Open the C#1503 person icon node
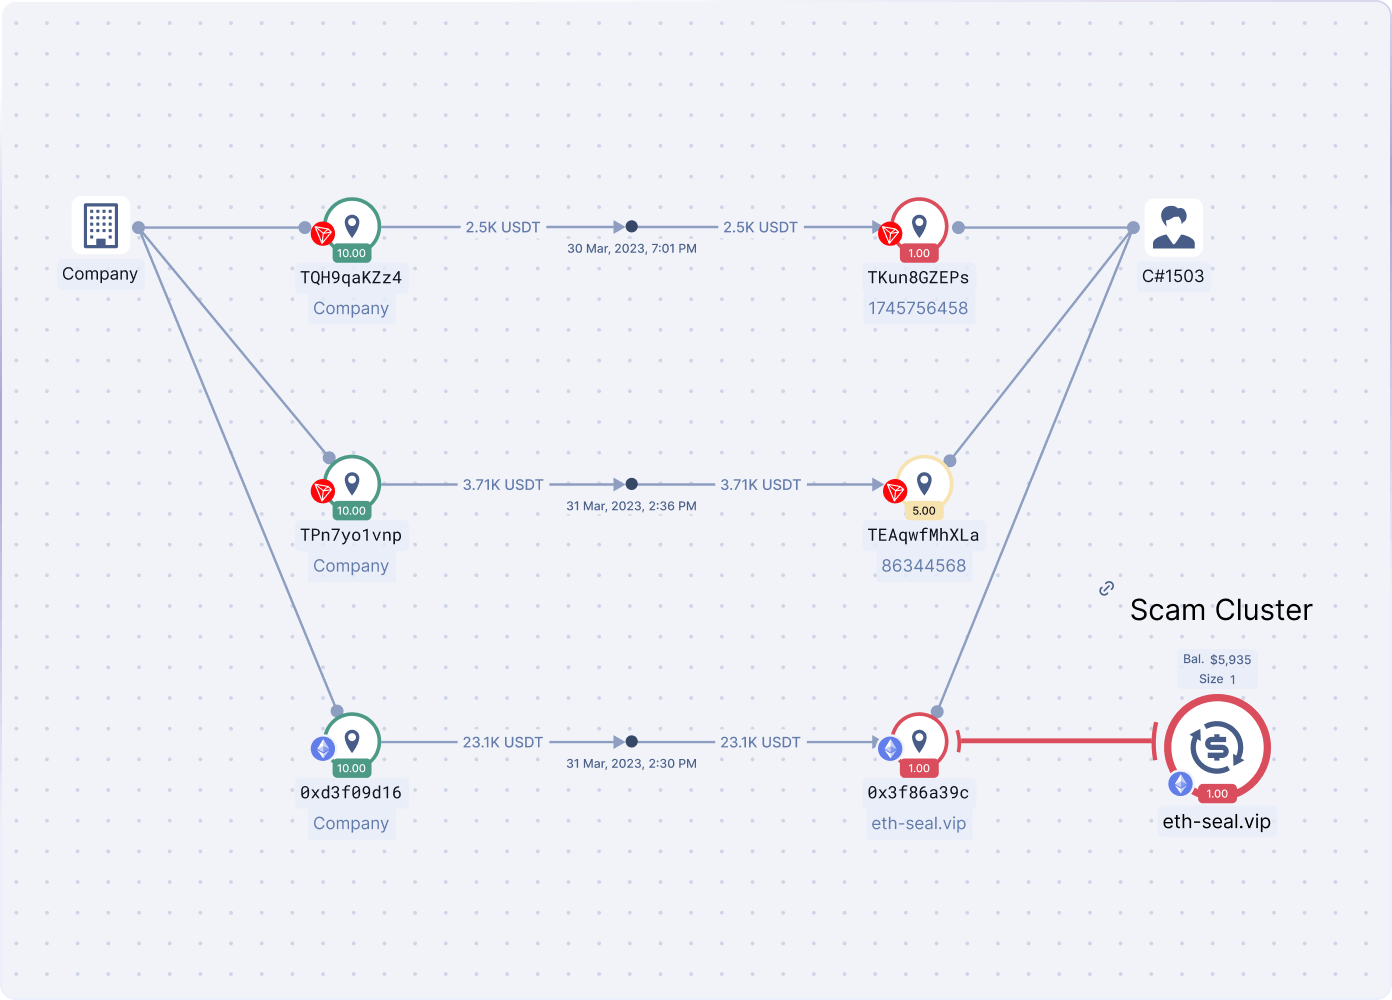Viewport: 1392px width, 1000px height. point(1173,227)
